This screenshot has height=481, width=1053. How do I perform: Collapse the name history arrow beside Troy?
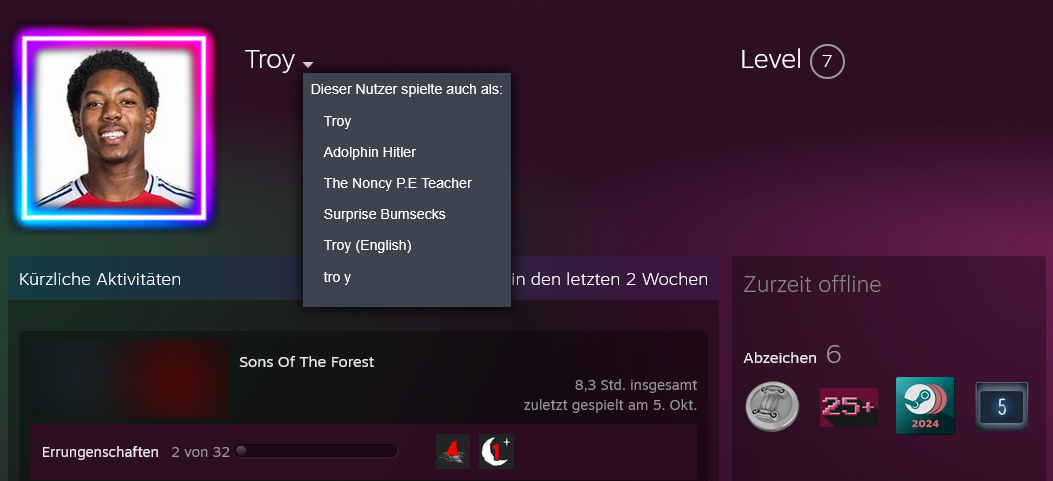pos(308,64)
